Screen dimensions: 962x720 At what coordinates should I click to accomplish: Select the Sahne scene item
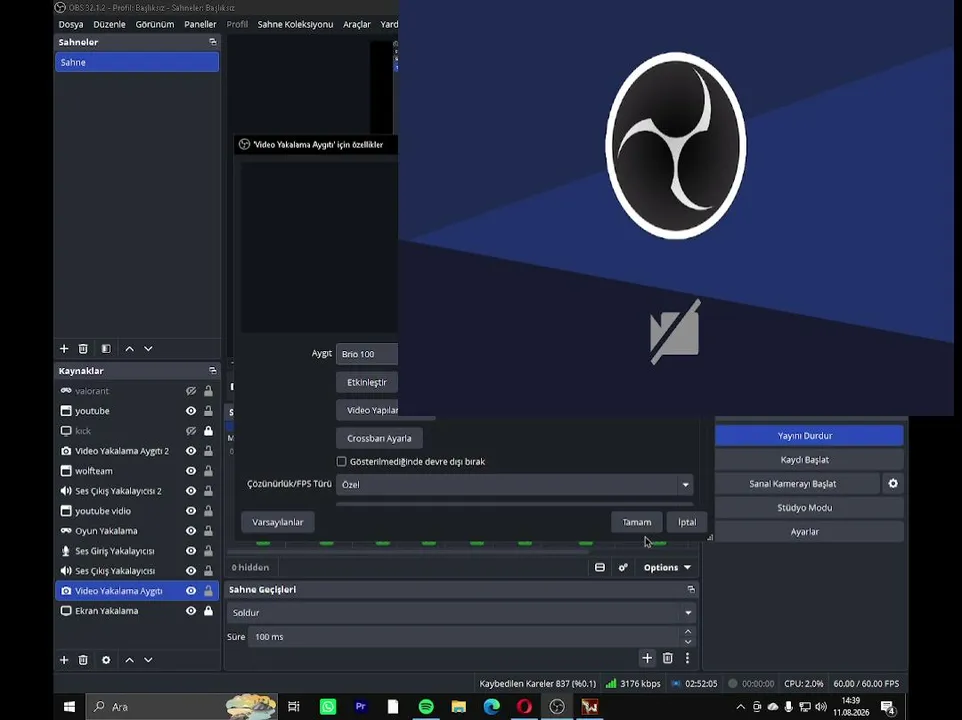[137, 62]
